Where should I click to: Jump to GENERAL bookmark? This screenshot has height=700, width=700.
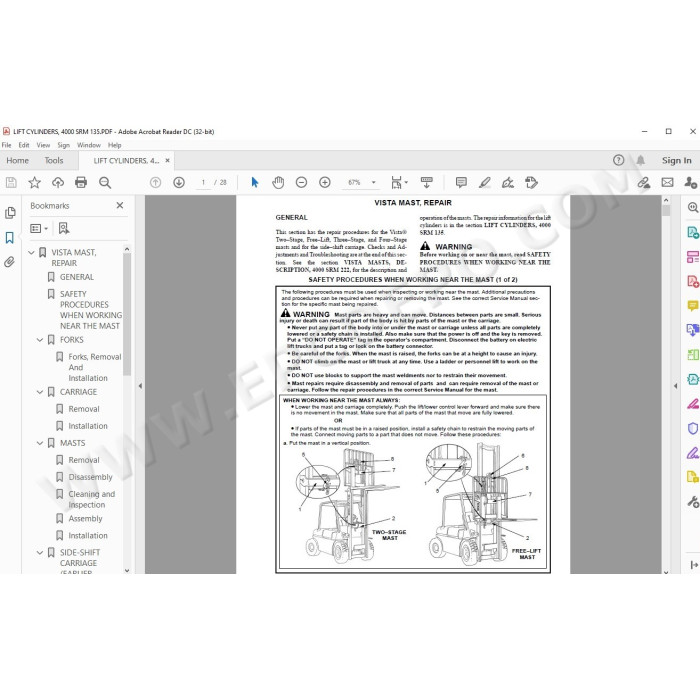(77, 277)
